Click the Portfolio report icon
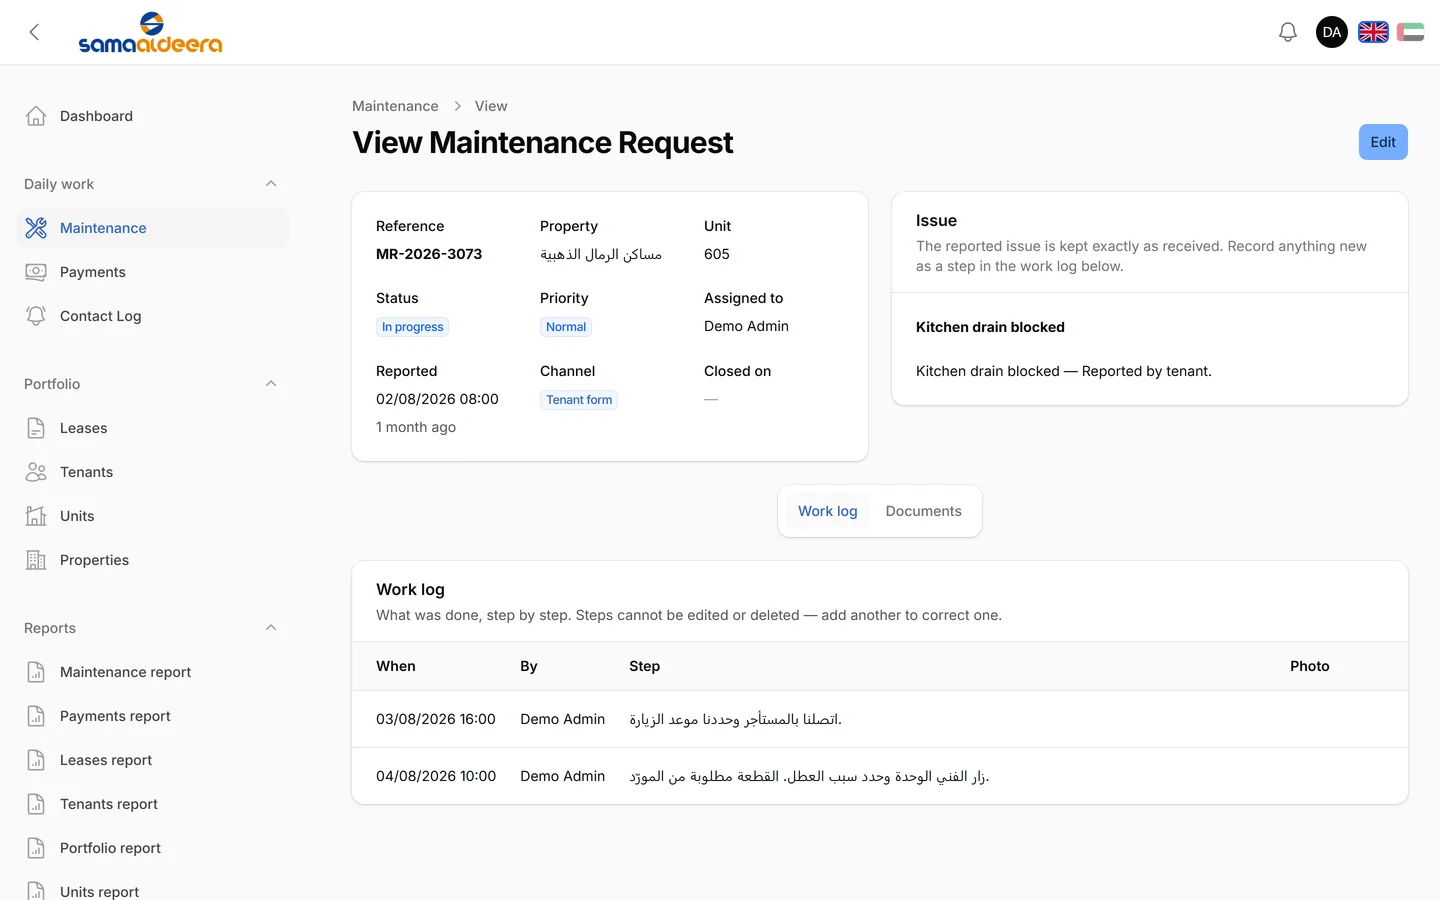The image size is (1440, 900). pos(36,848)
